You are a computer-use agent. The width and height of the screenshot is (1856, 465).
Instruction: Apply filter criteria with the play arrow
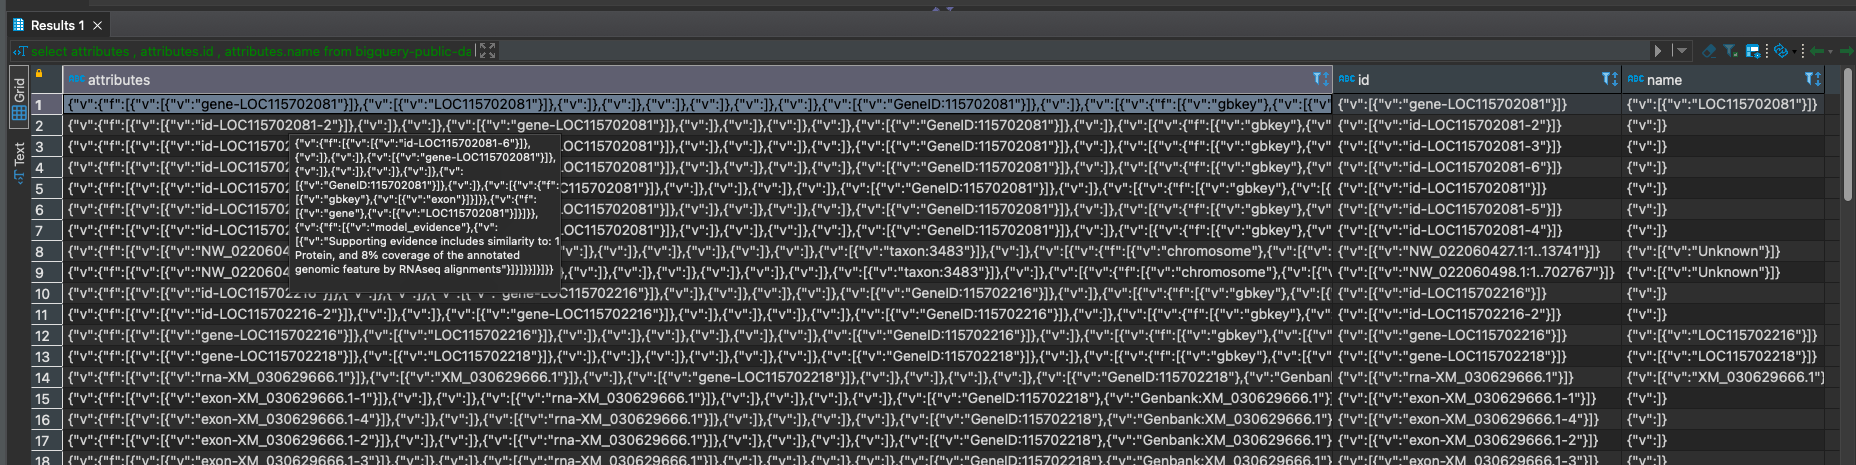tap(1657, 51)
